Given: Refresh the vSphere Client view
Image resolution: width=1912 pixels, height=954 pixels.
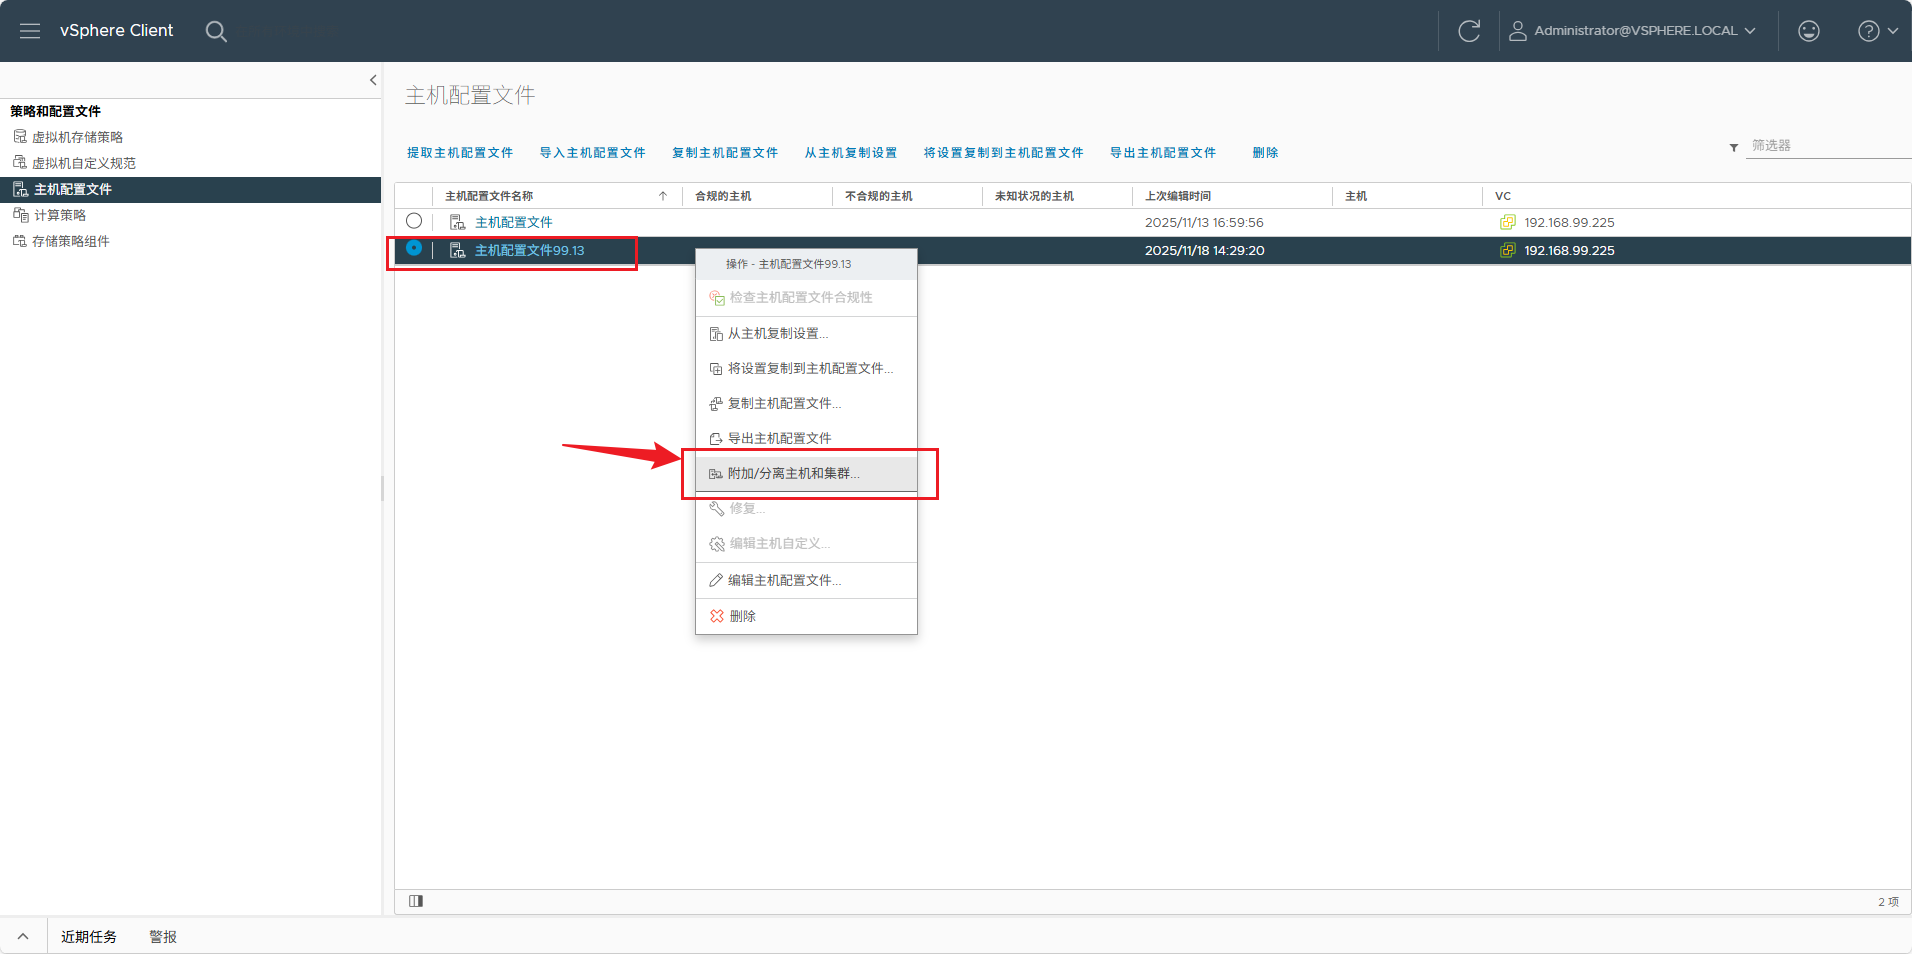Looking at the screenshot, I should (x=1469, y=31).
